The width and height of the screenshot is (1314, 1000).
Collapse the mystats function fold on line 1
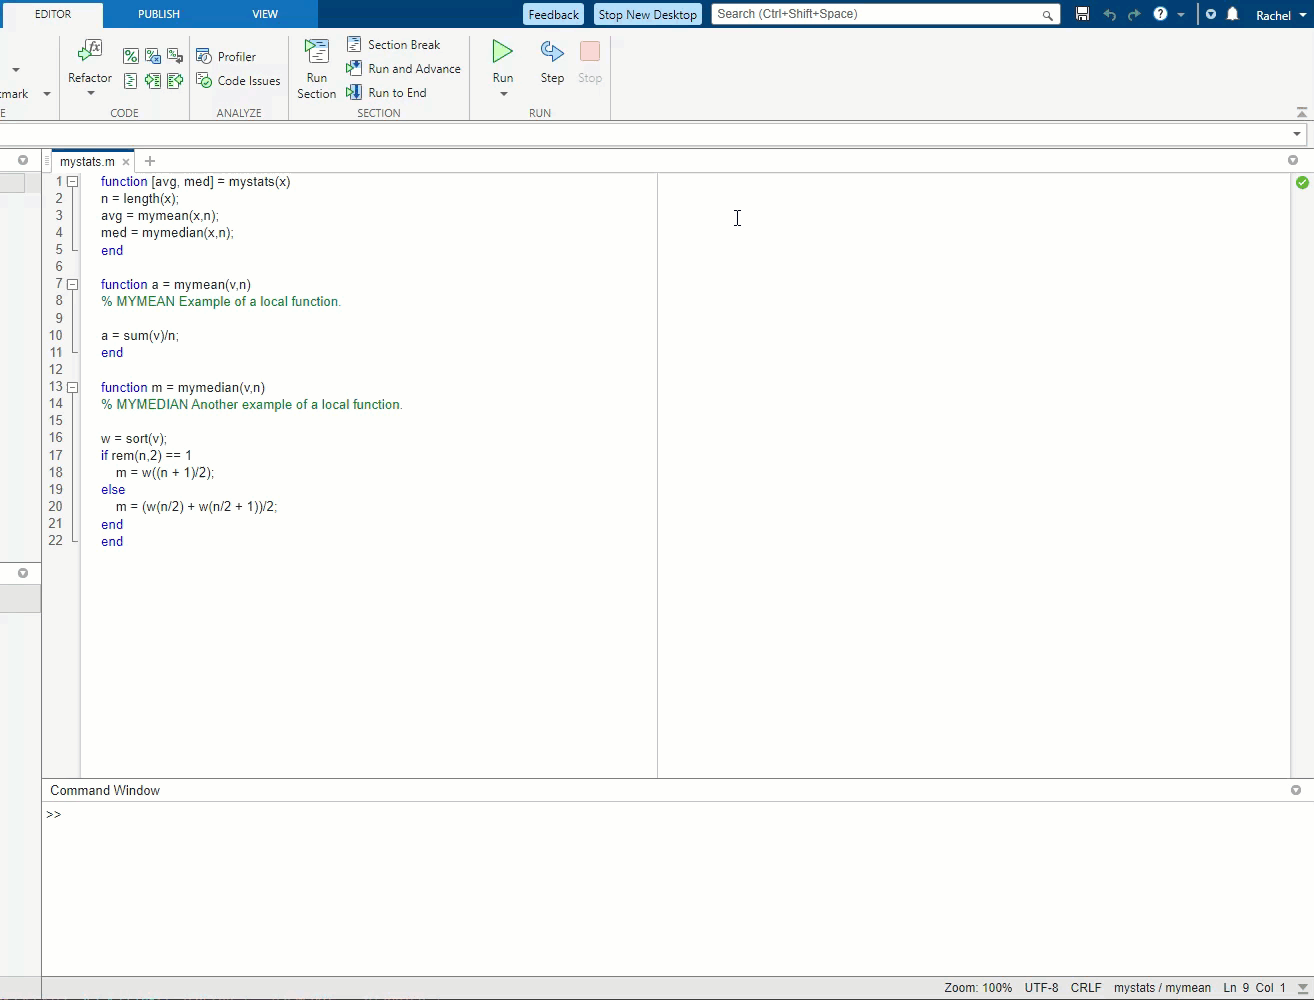tap(73, 182)
